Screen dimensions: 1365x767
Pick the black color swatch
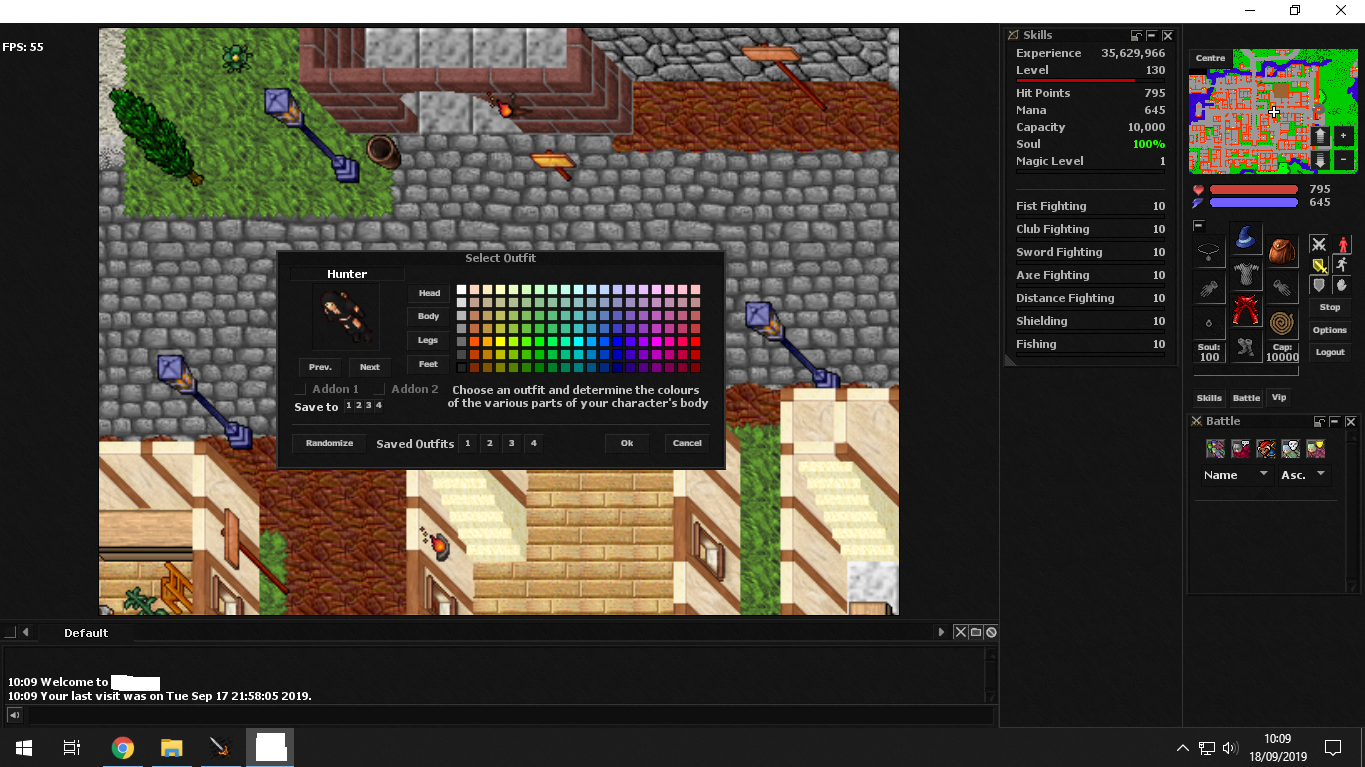462,368
